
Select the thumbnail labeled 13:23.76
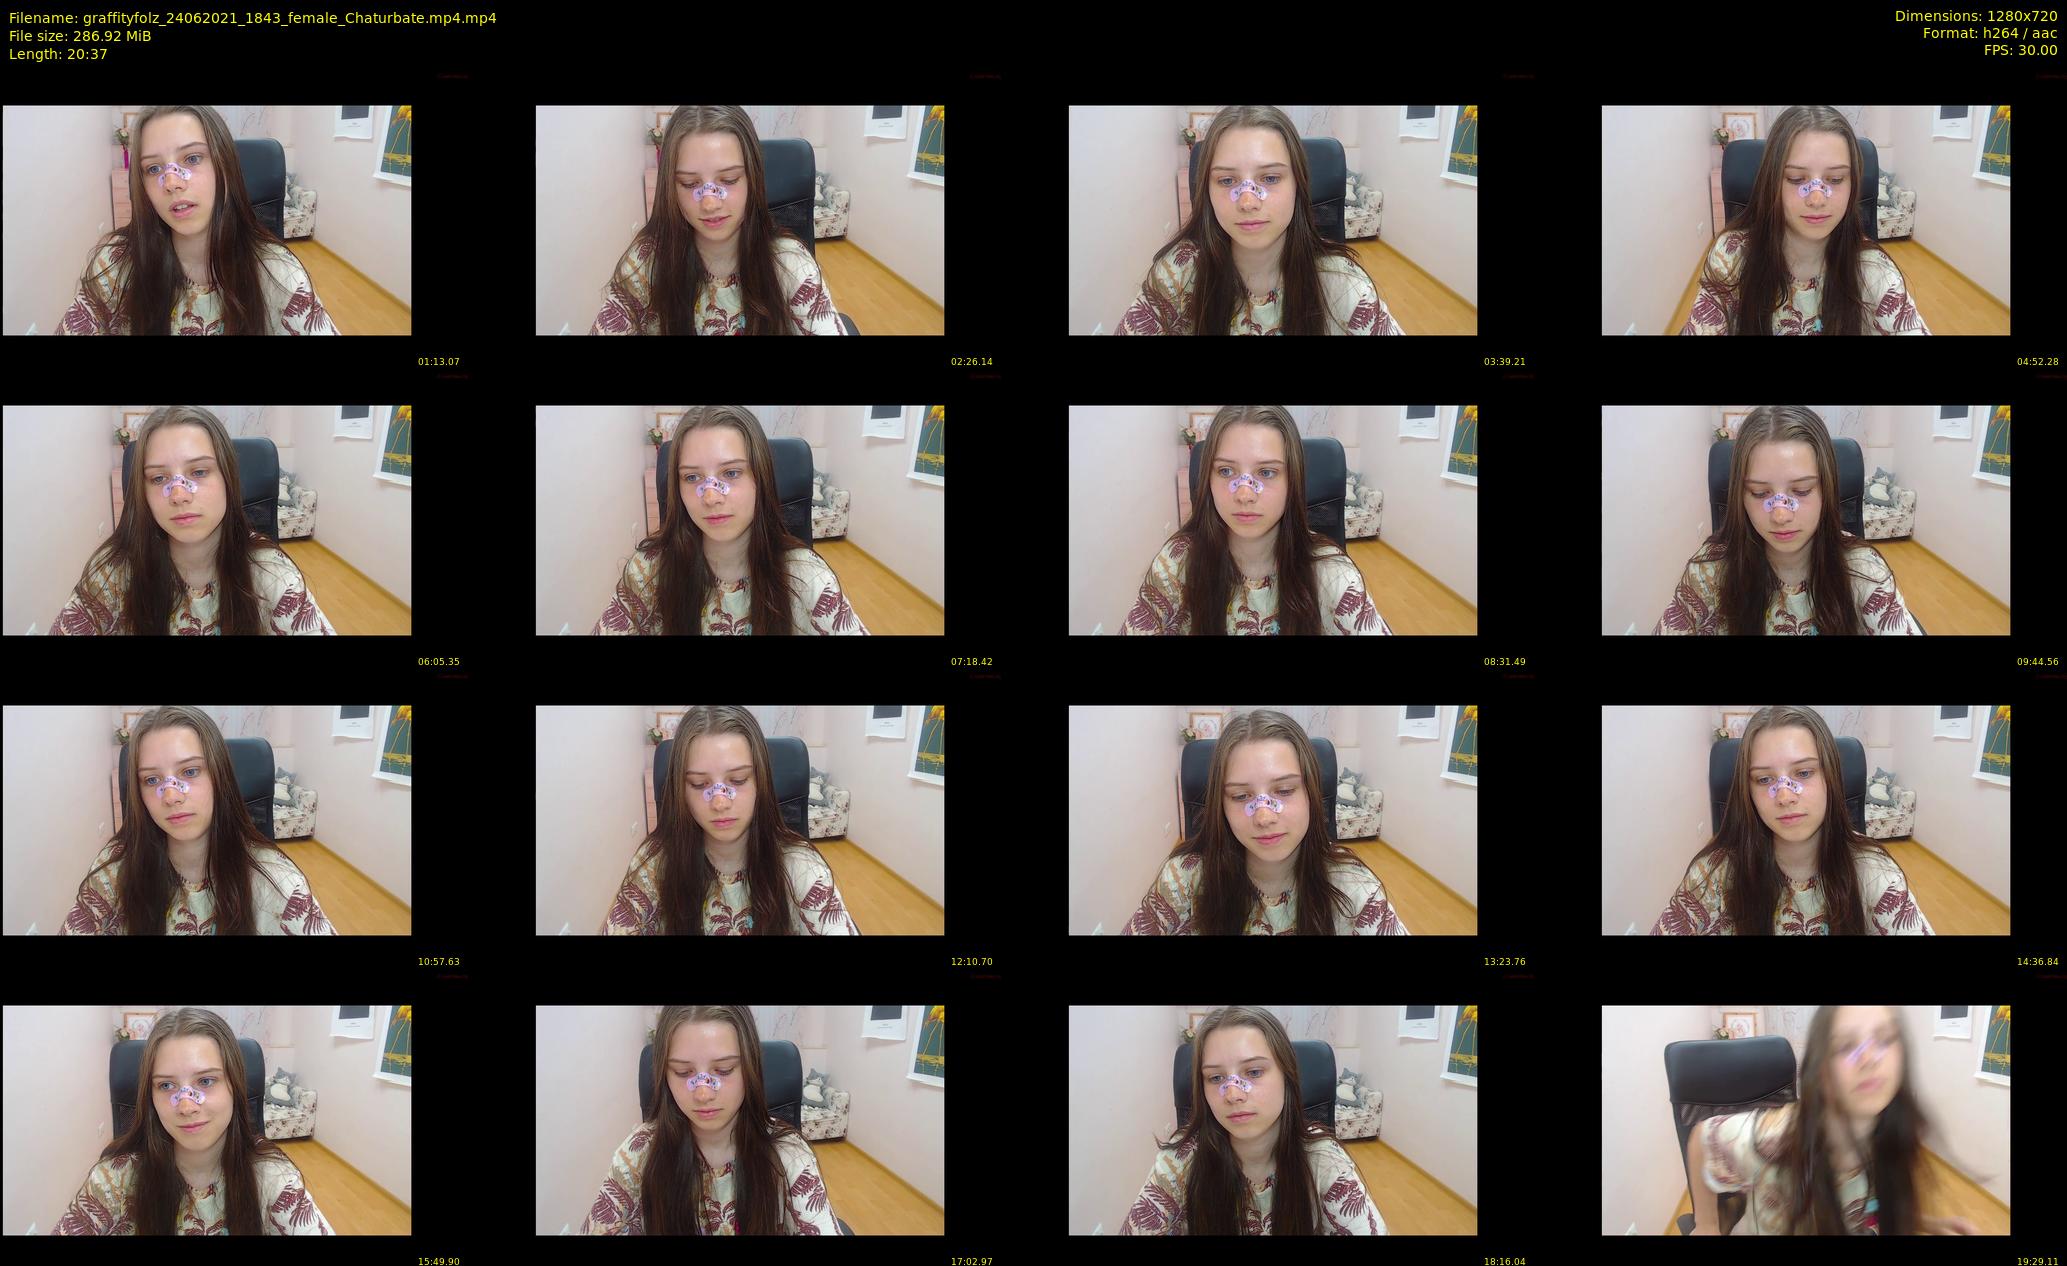coord(1273,820)
